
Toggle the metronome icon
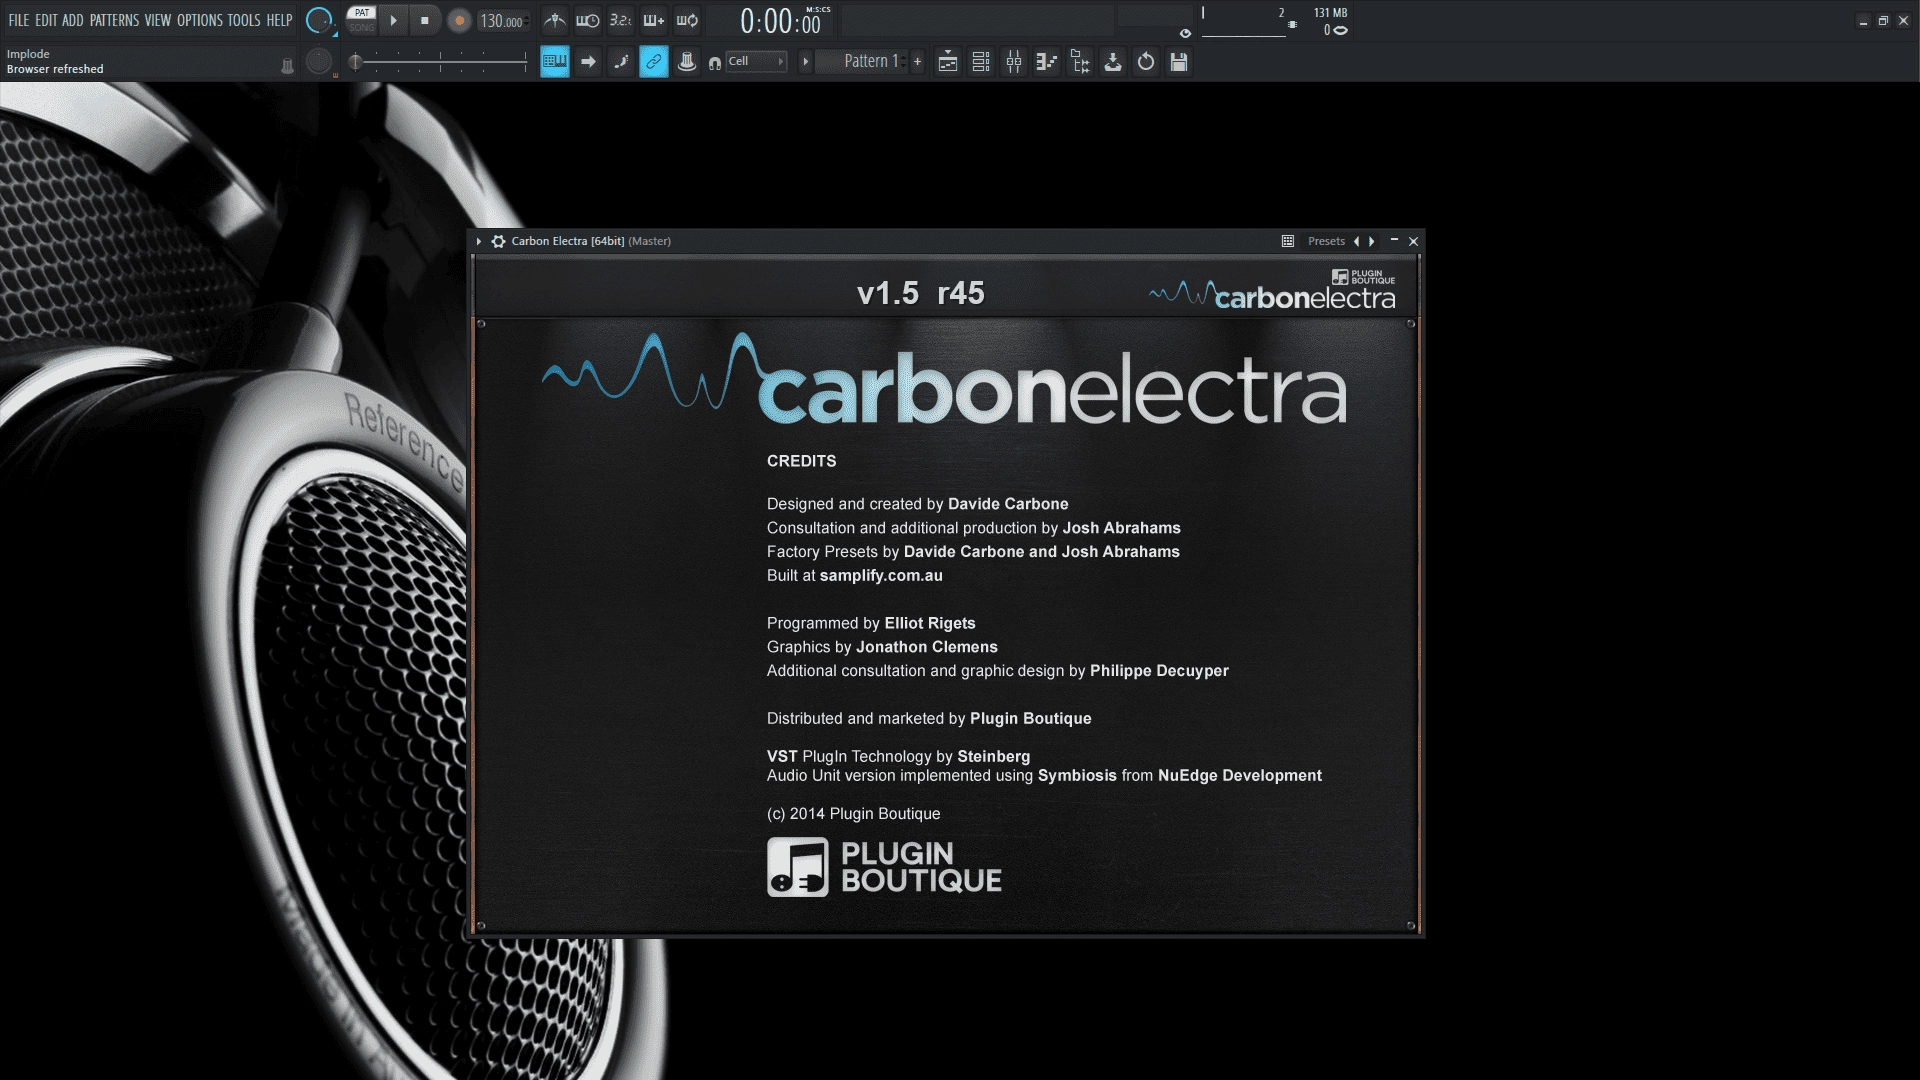pos(555,20)
